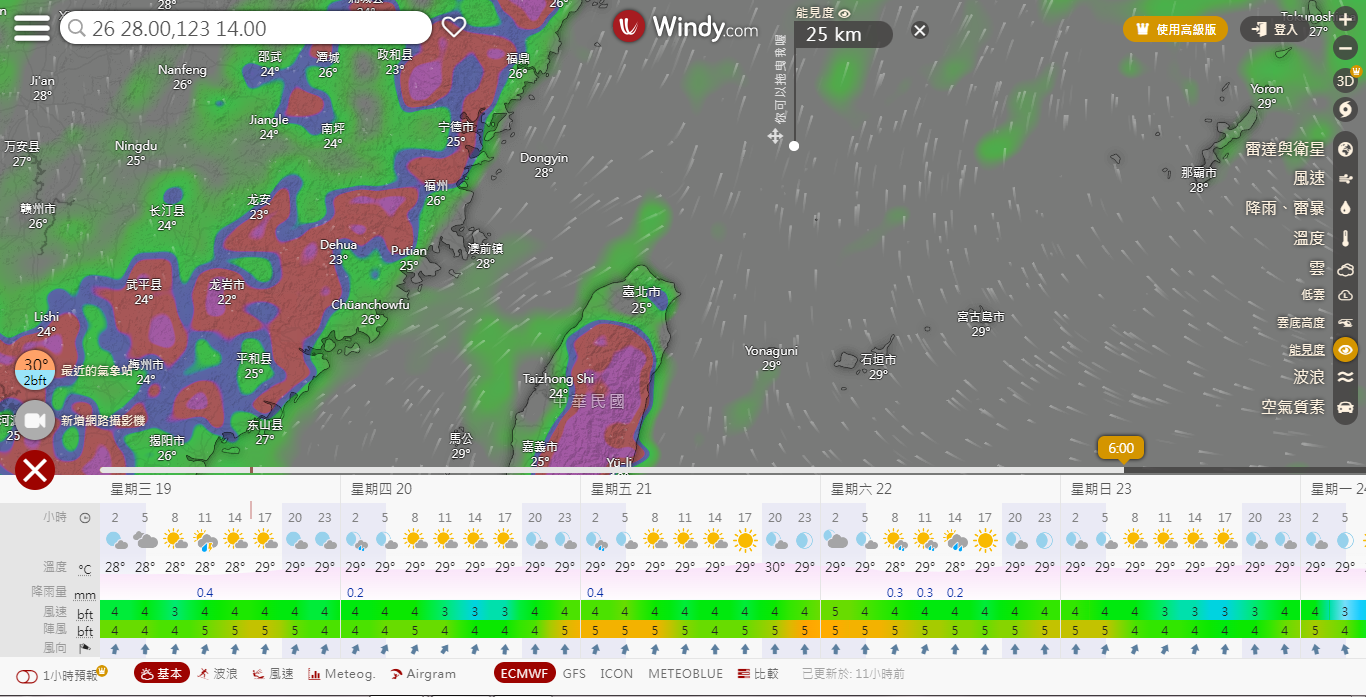Click the 星期五 21 day header
Viewport: 1366px width, 697px height.
(x=621, y=489)
